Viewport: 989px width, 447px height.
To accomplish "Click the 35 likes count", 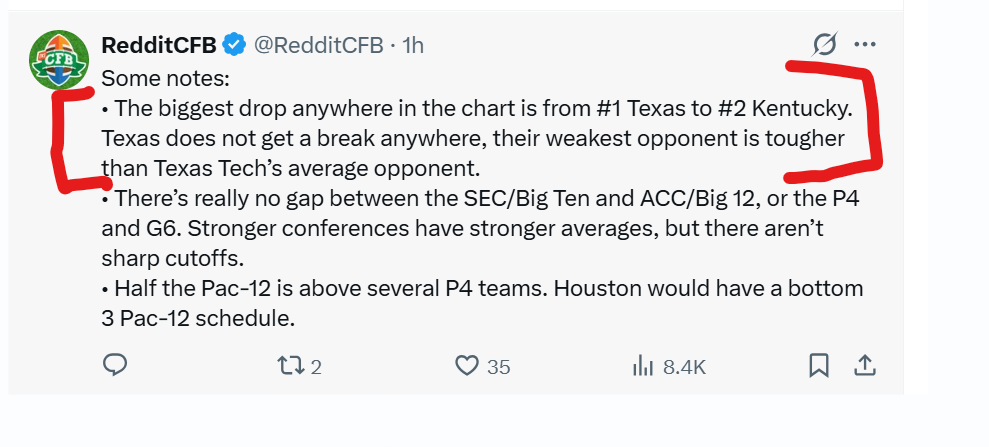I will click(498, 367).
